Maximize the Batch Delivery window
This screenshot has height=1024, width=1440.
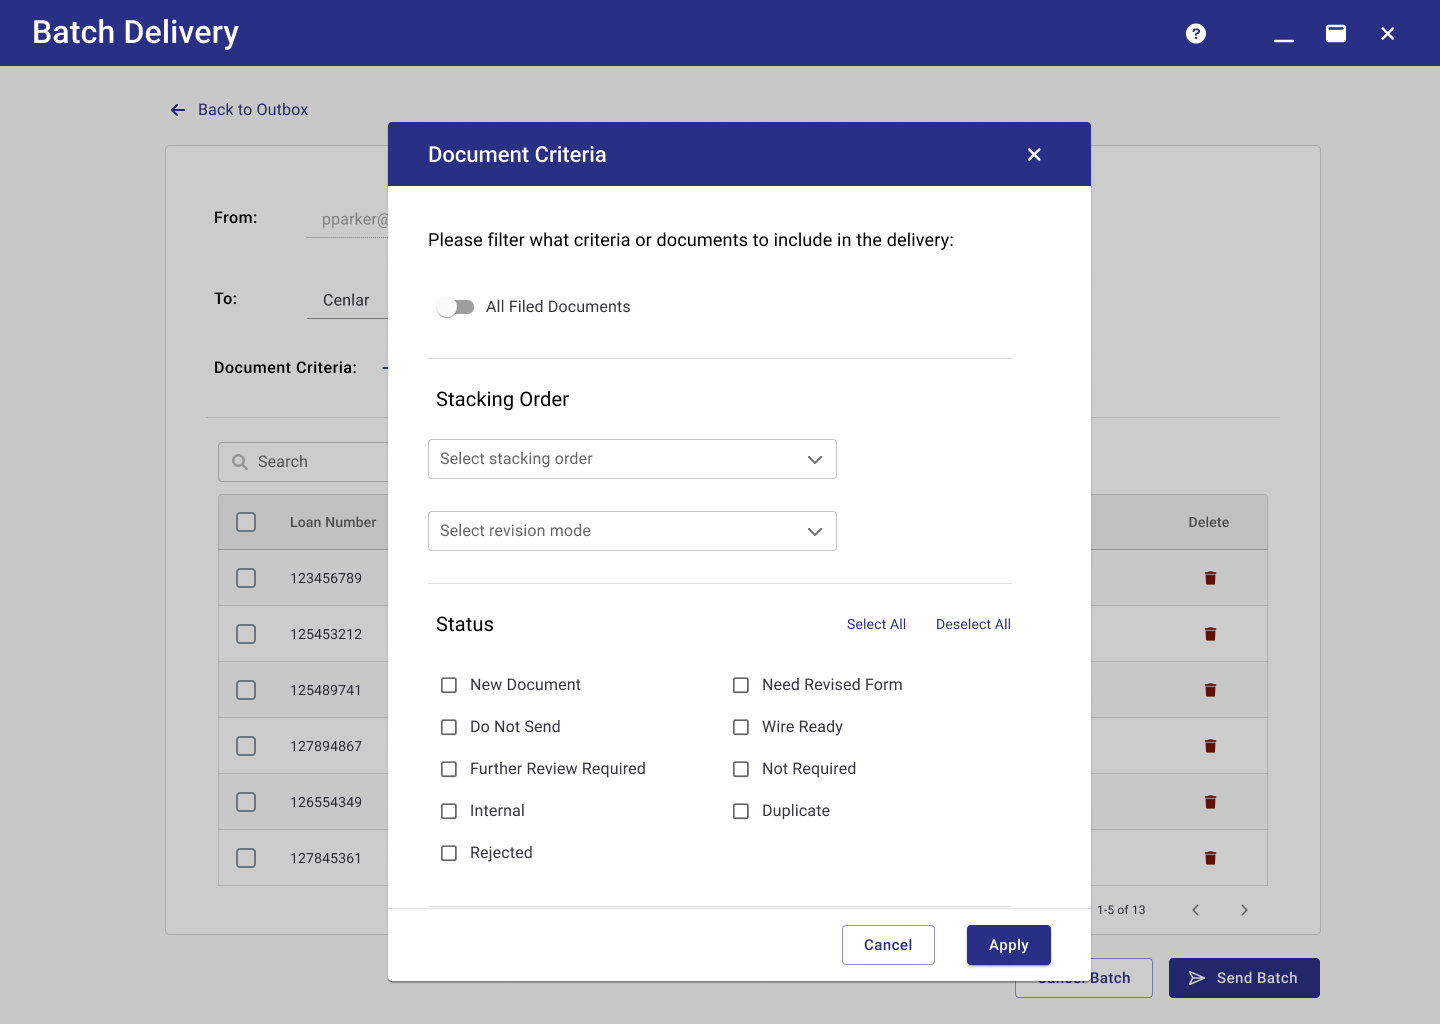(x=1336, y=34)
